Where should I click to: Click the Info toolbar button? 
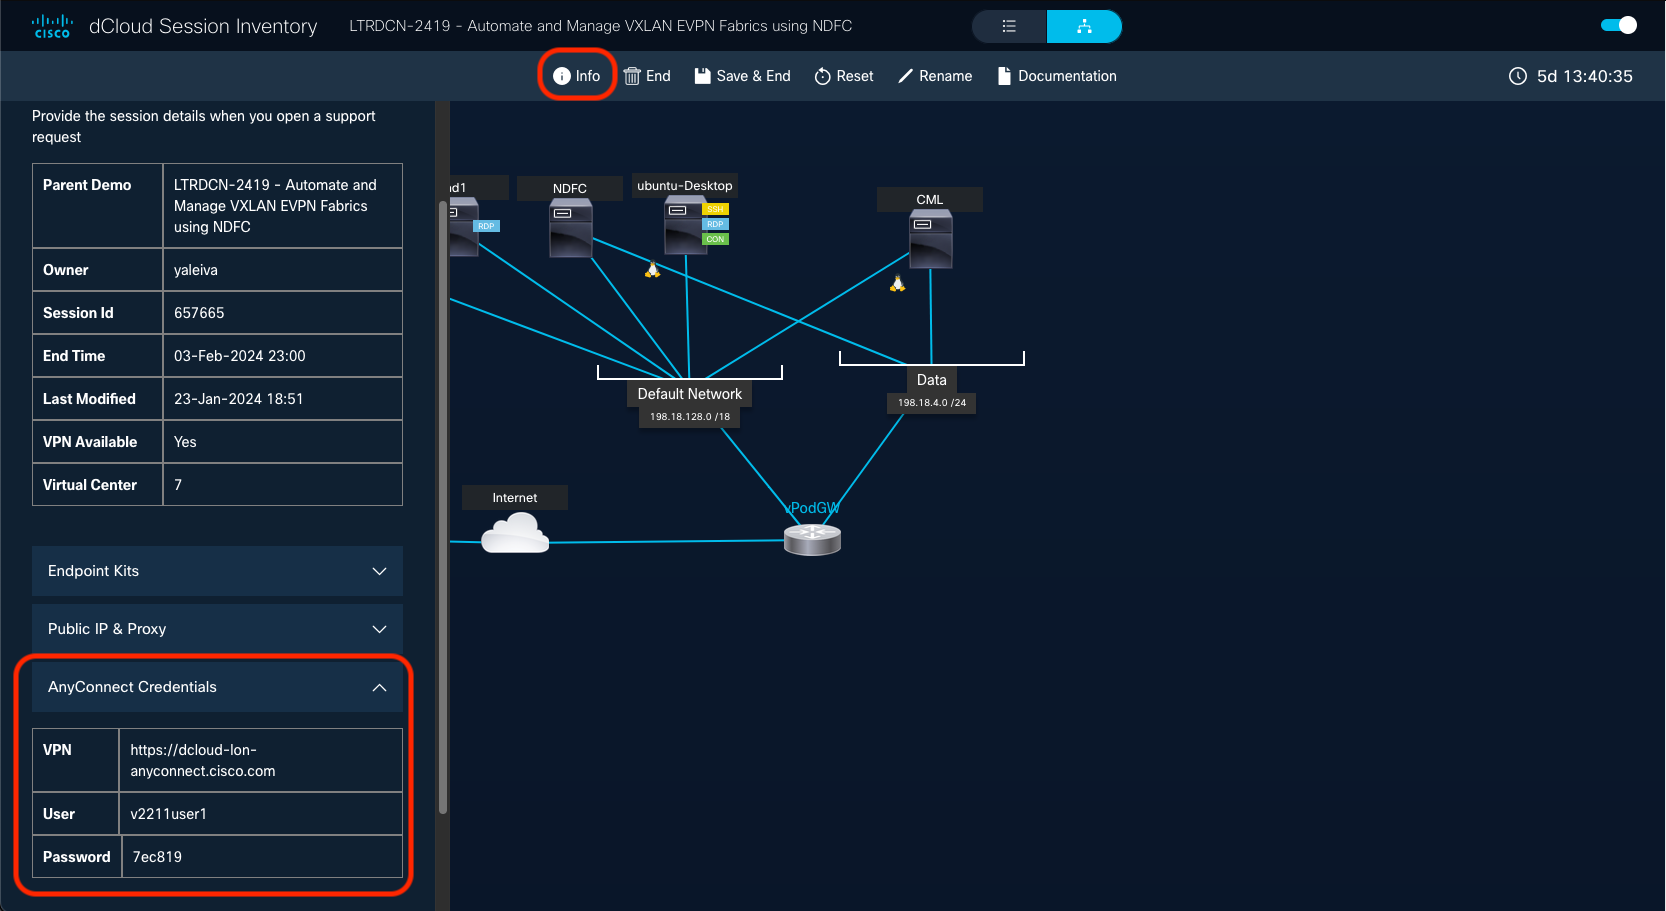click(x=577, y=76)
